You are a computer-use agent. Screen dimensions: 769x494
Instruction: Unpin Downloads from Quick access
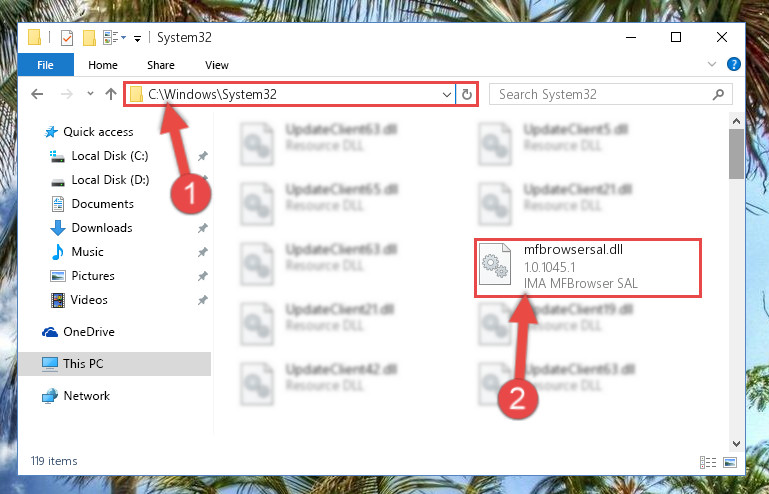(202, 228)
